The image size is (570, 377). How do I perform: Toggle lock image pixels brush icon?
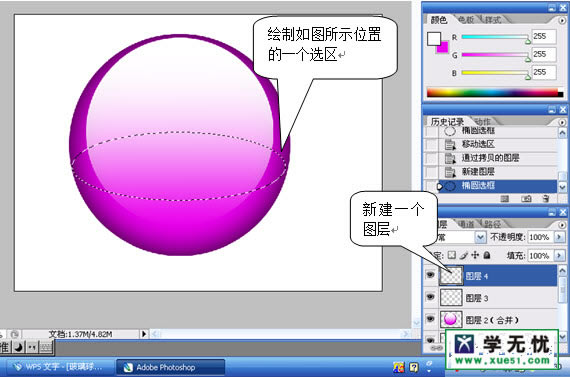463,255
